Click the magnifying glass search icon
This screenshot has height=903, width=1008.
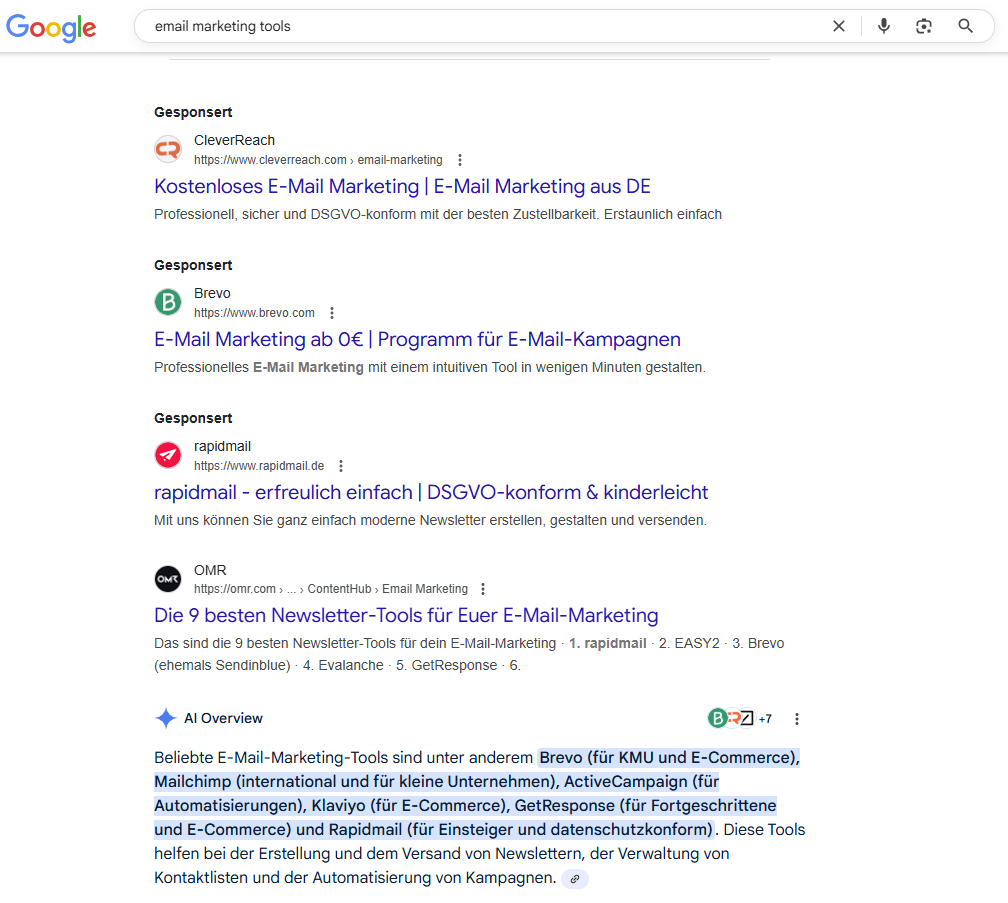964,26
